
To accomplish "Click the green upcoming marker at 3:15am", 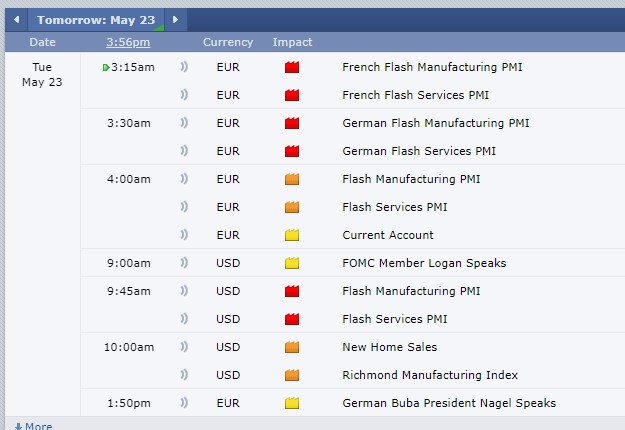I will click(106, 67).
